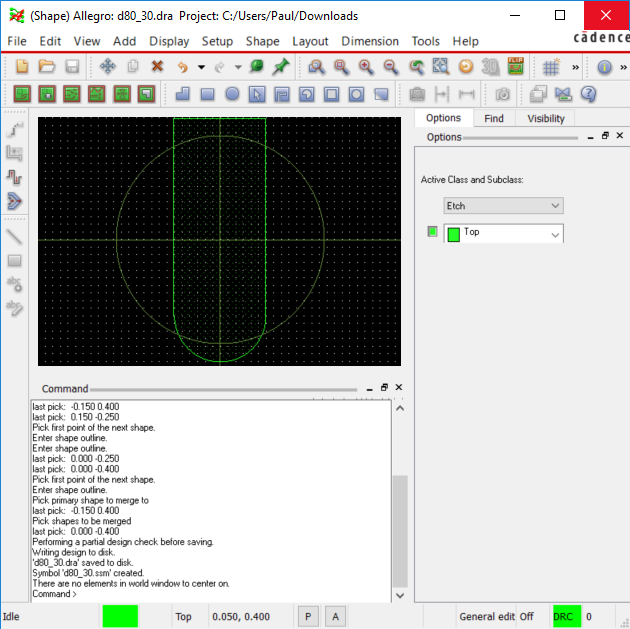Refresh display with orange circular arrow
The image size is (630, 629).
[466, 66]
